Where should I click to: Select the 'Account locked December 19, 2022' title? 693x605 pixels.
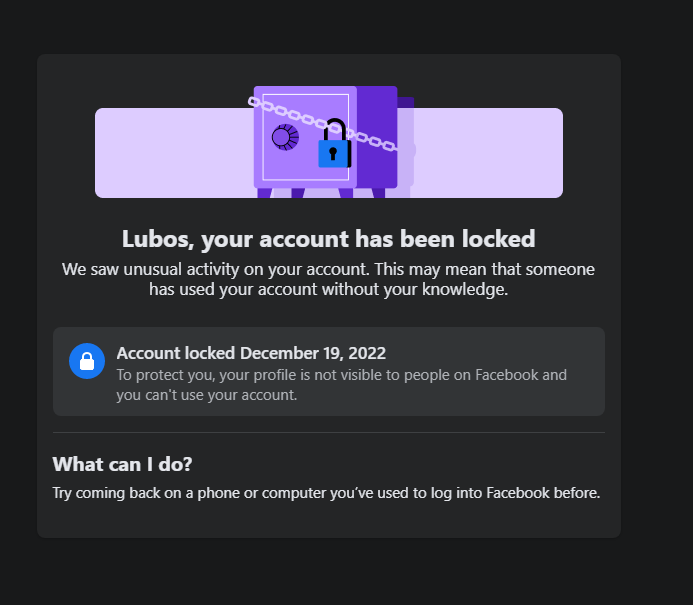coord(251,353)
